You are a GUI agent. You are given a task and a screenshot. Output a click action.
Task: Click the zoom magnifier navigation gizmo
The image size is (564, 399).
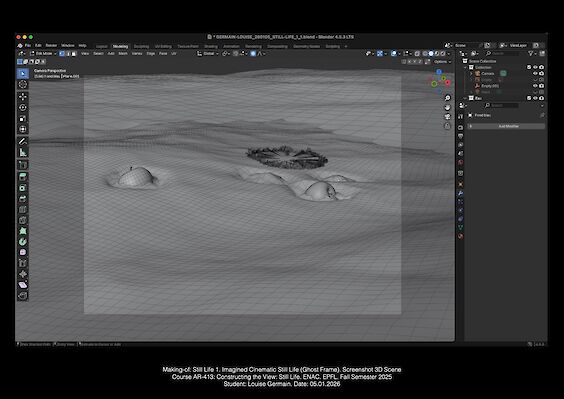pyautogui.click(x=447, y=98)
